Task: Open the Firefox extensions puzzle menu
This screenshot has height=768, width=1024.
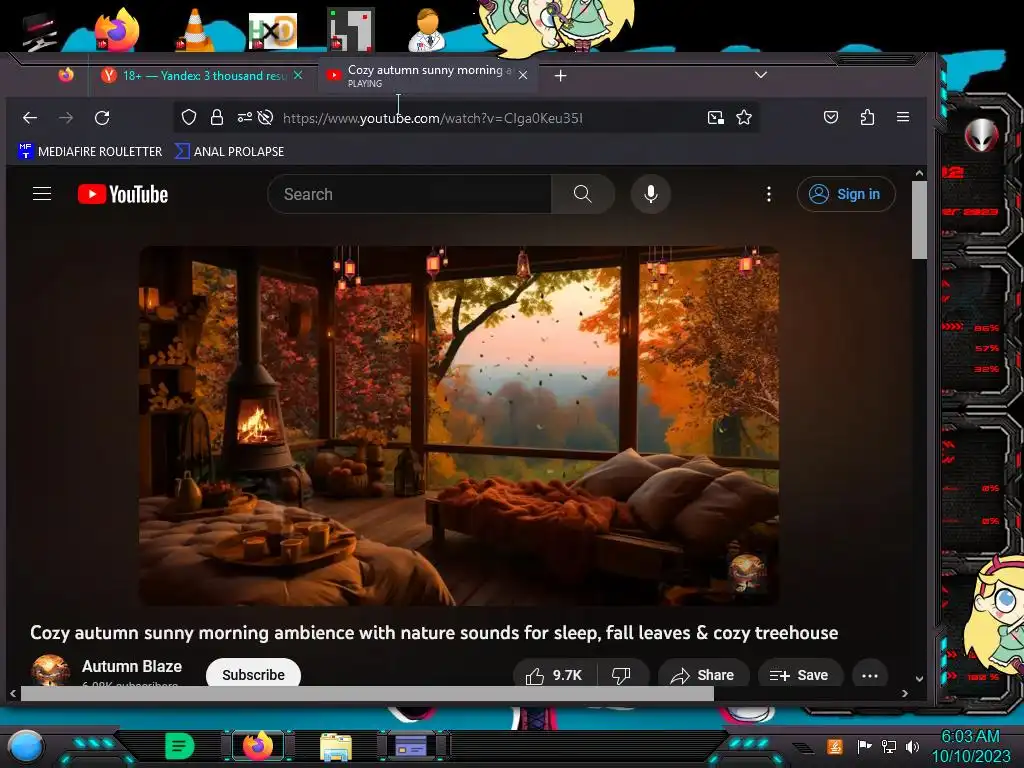Action: tap(867, 118)
